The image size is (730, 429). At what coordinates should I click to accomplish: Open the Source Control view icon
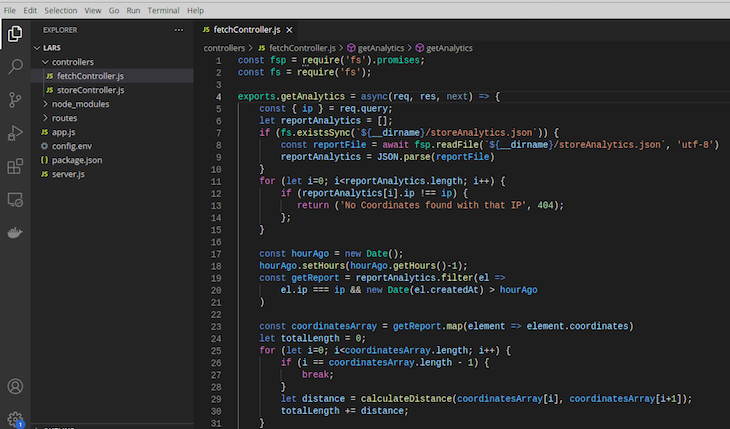coord(15,100)
